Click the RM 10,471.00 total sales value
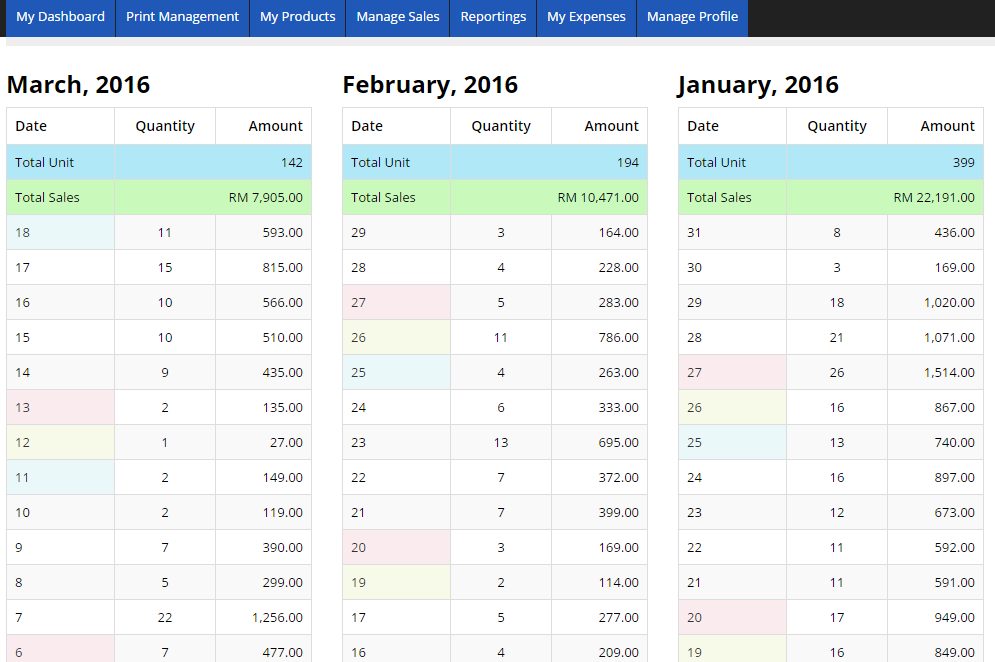 [x=598, y=197]
